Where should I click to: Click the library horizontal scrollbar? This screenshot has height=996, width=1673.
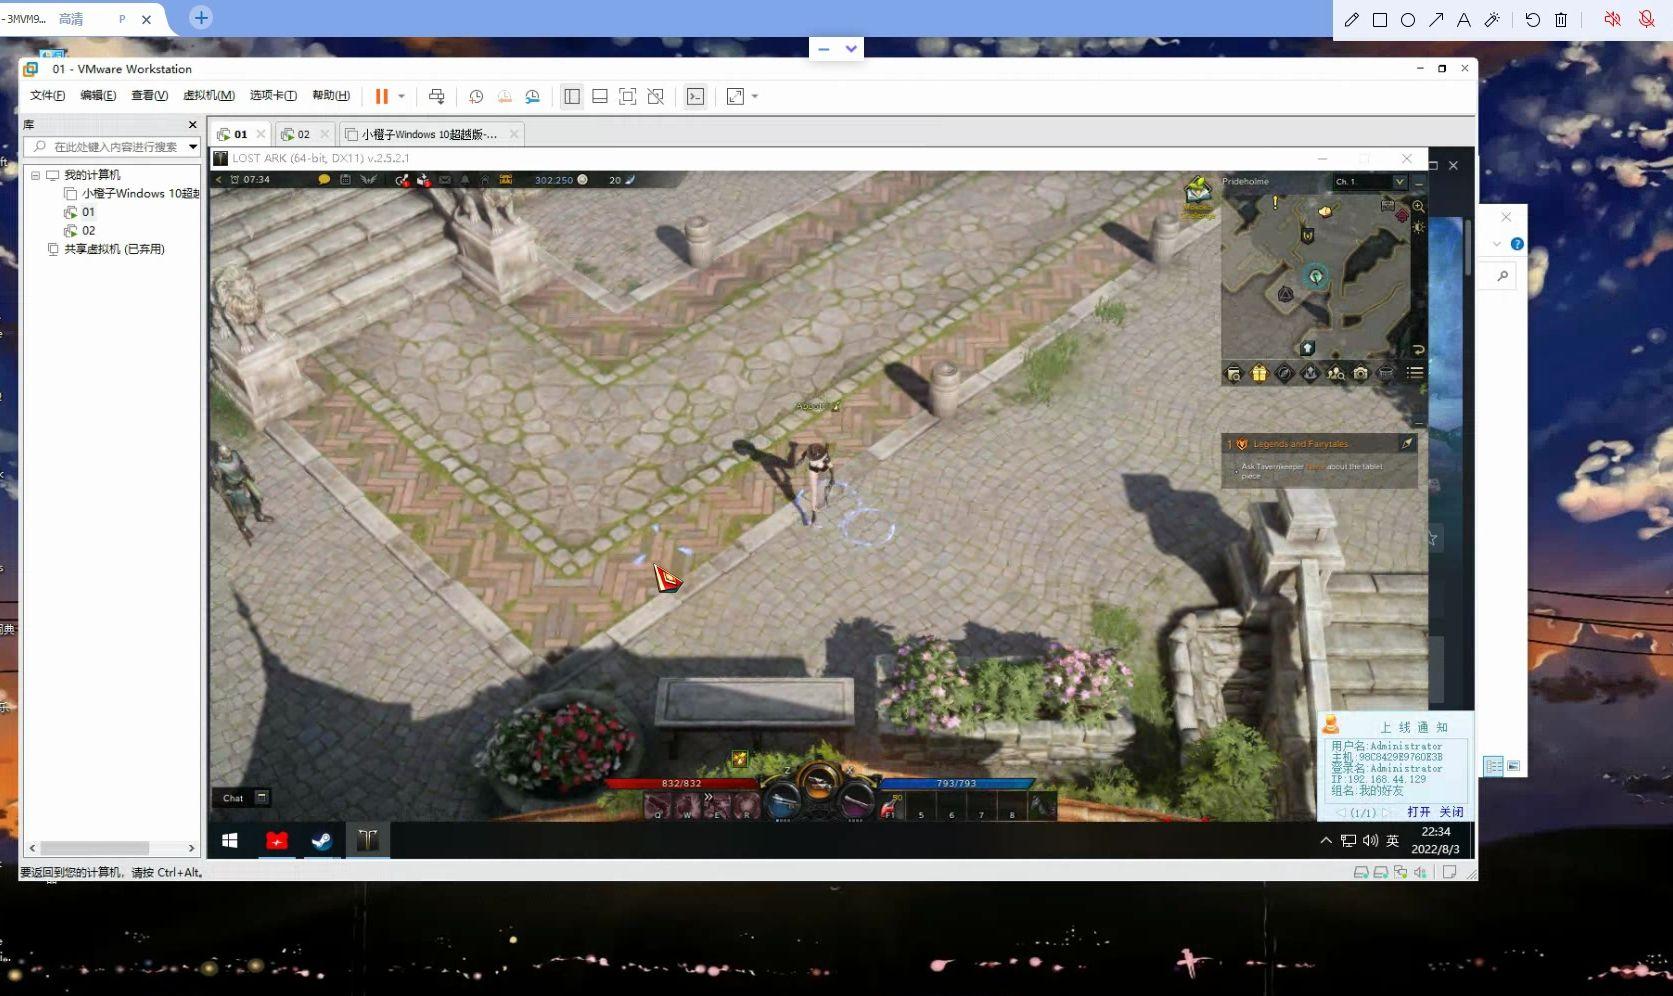96,848
